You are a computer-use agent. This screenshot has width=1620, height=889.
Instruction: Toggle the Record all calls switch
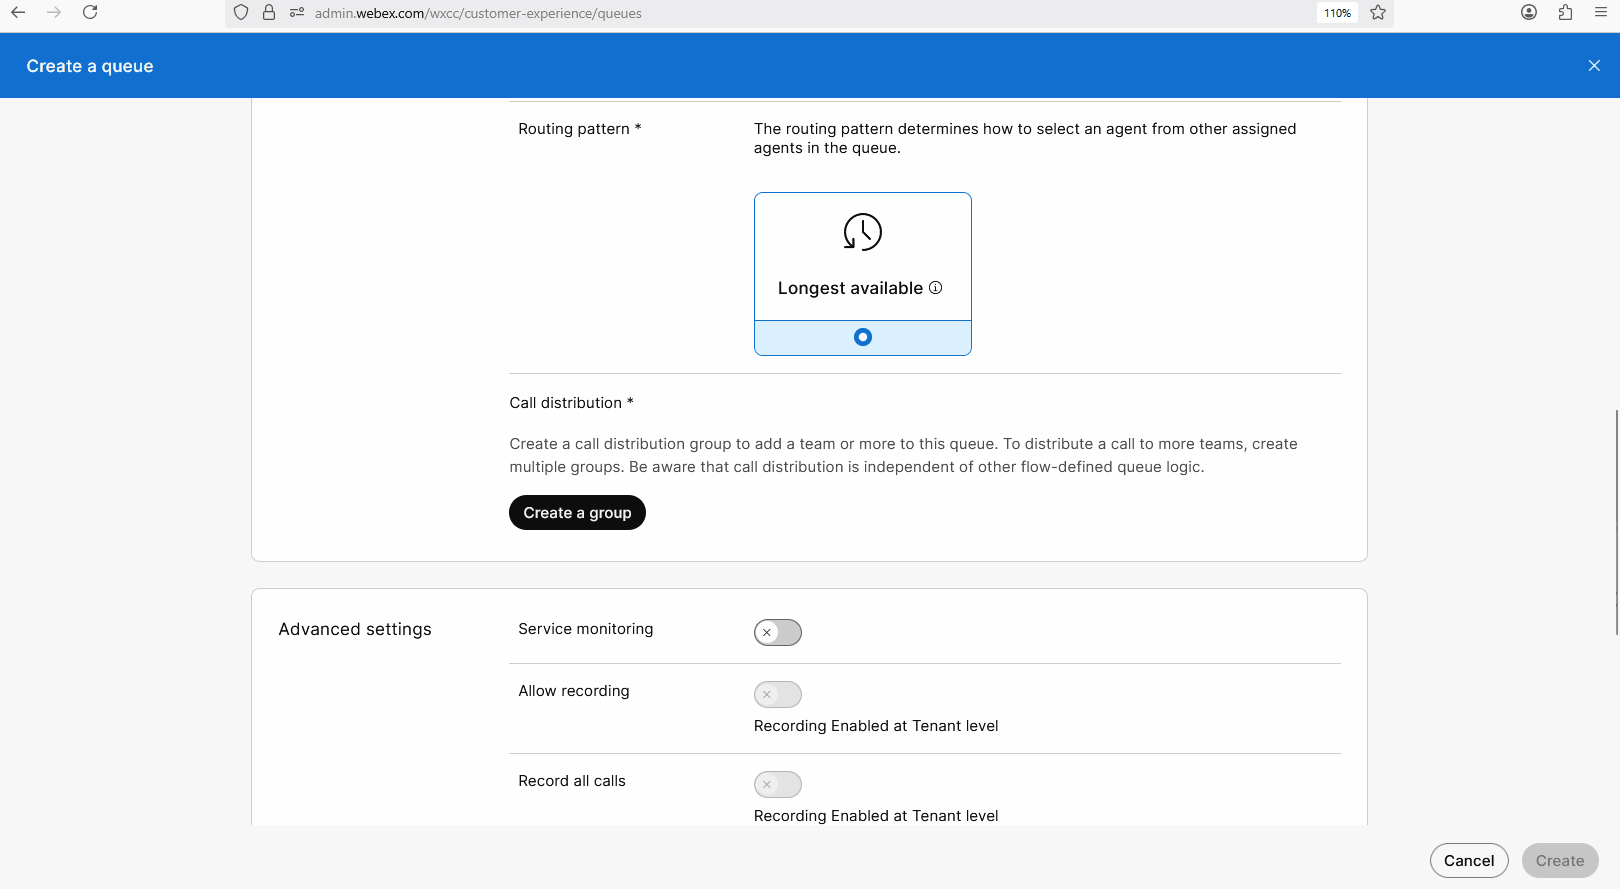point(778,784)
